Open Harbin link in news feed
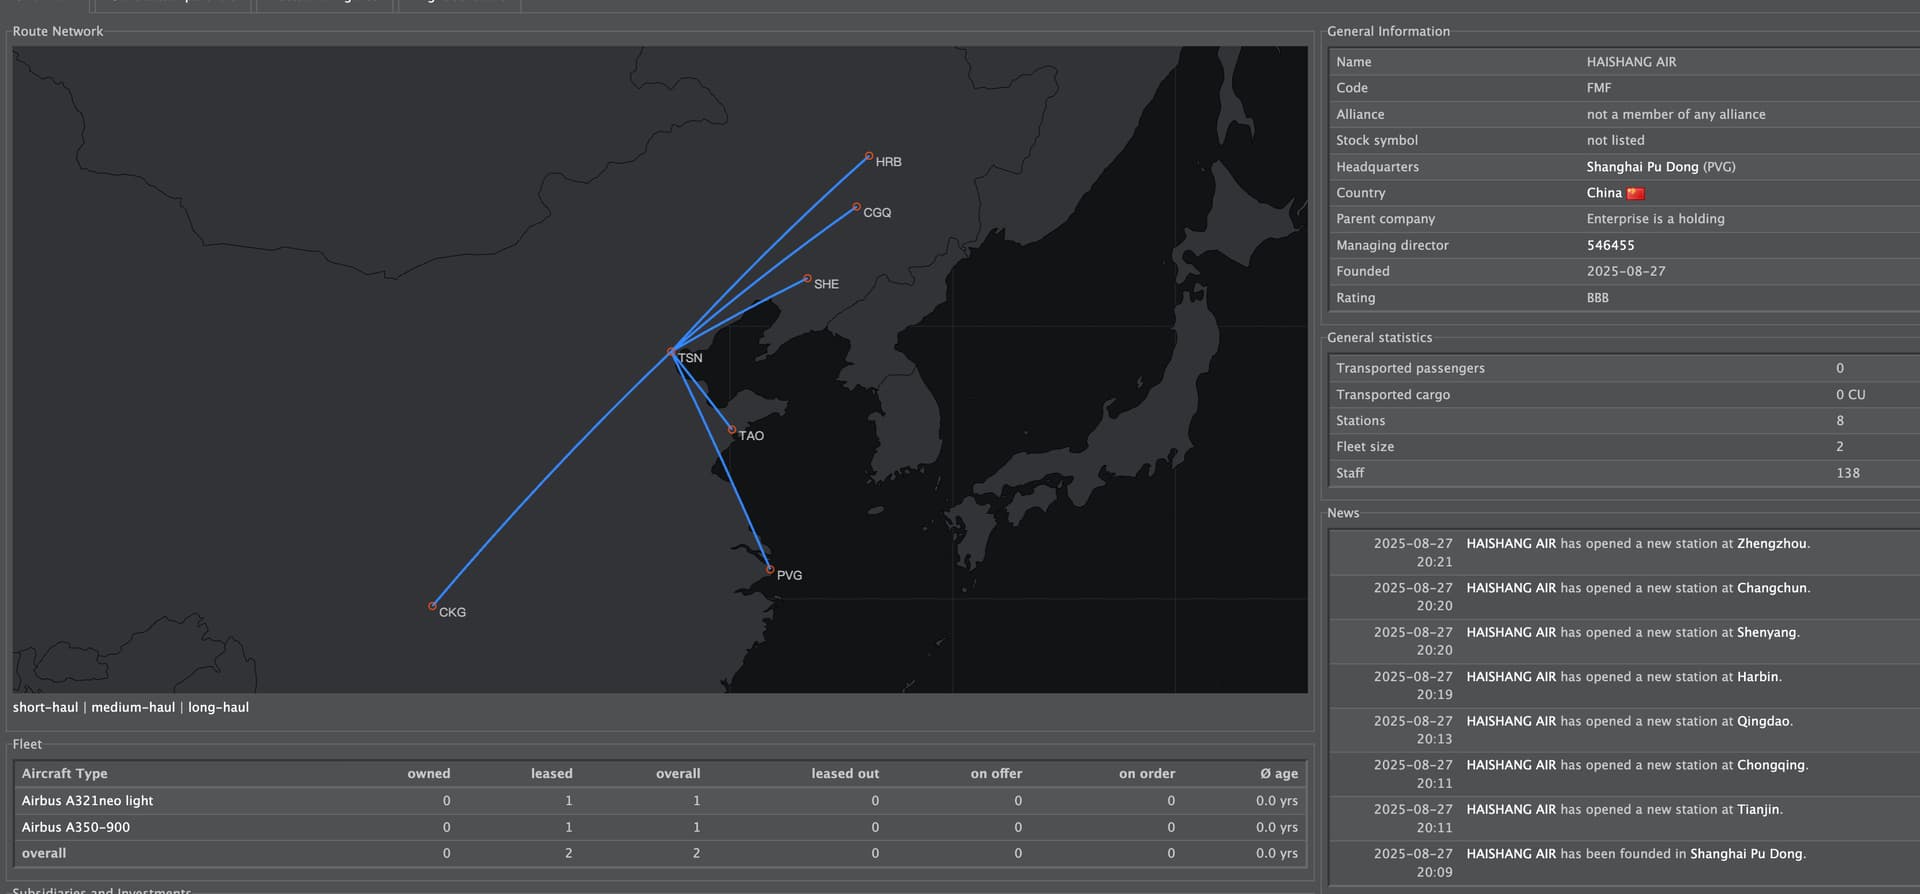The height and width of the screenshot is (894, 1920). 1758,677
